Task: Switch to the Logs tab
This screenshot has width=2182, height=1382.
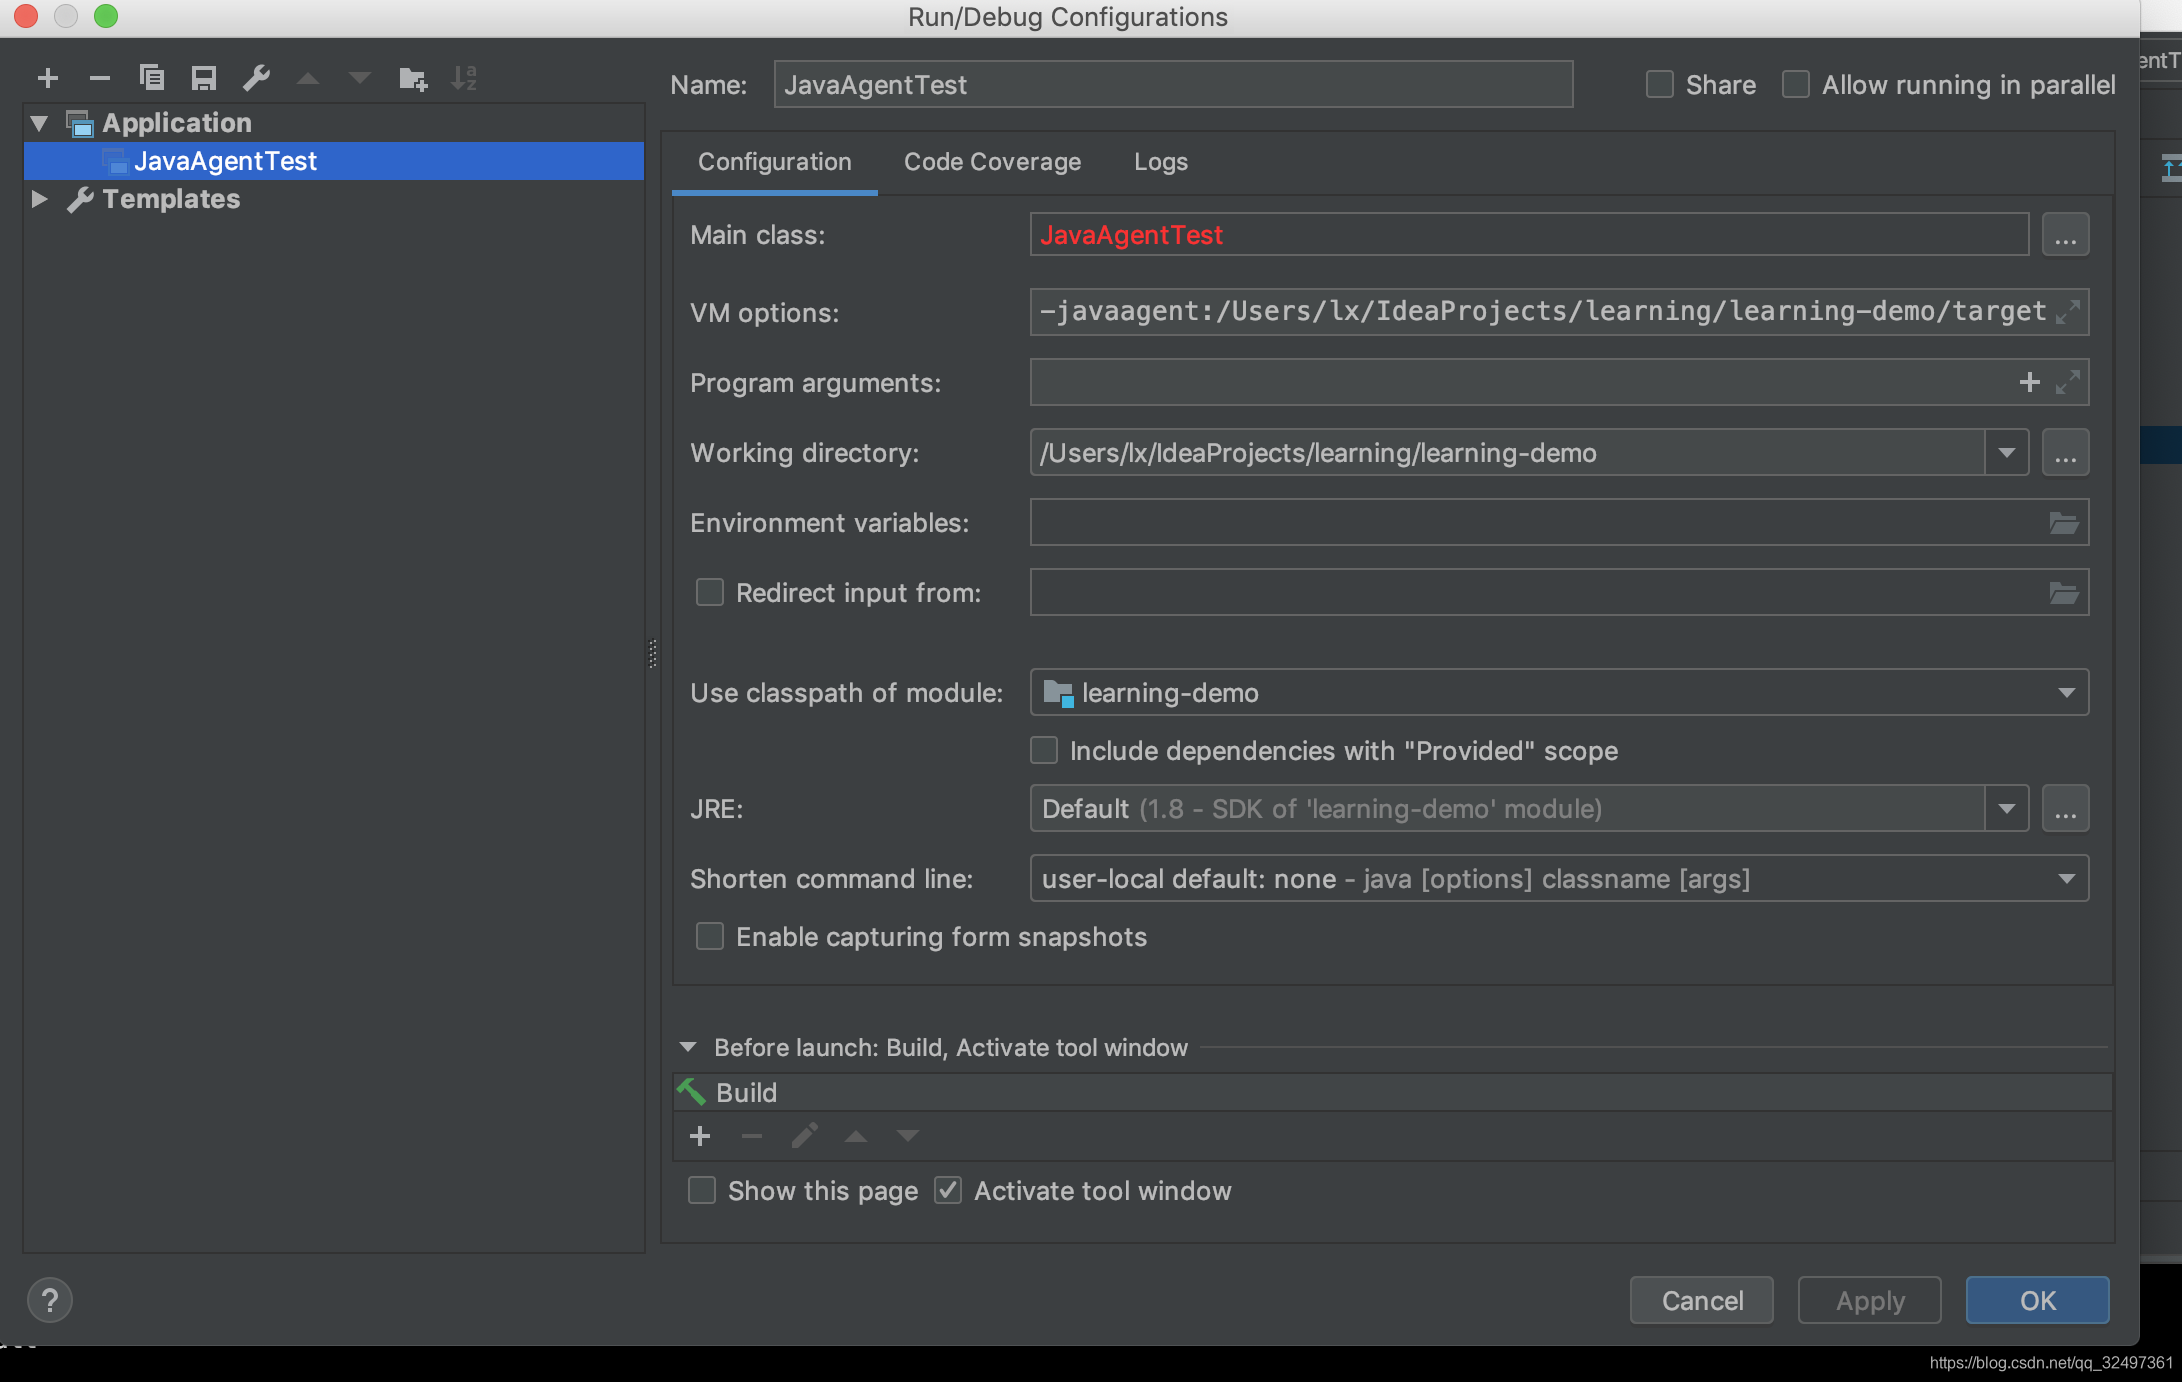Action: point(1161,162)
